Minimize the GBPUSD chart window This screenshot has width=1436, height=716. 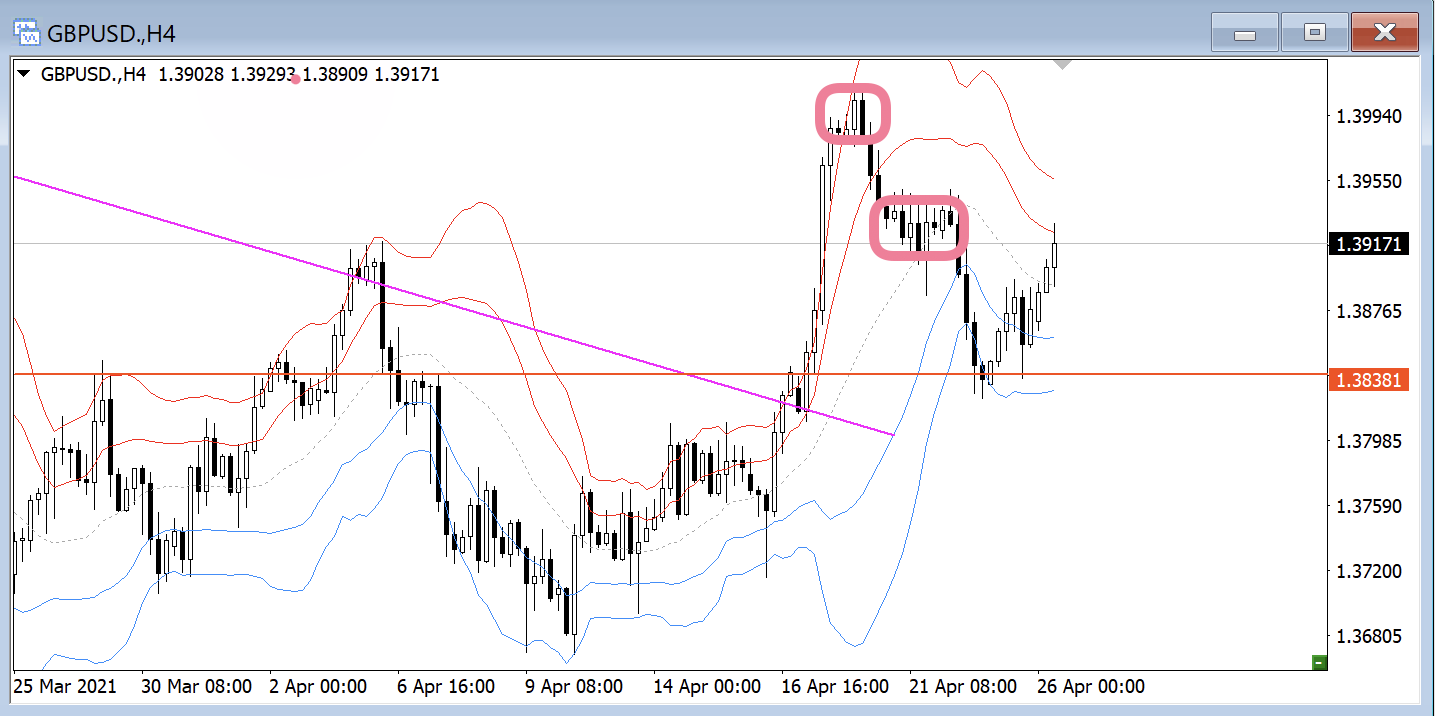1244,33
